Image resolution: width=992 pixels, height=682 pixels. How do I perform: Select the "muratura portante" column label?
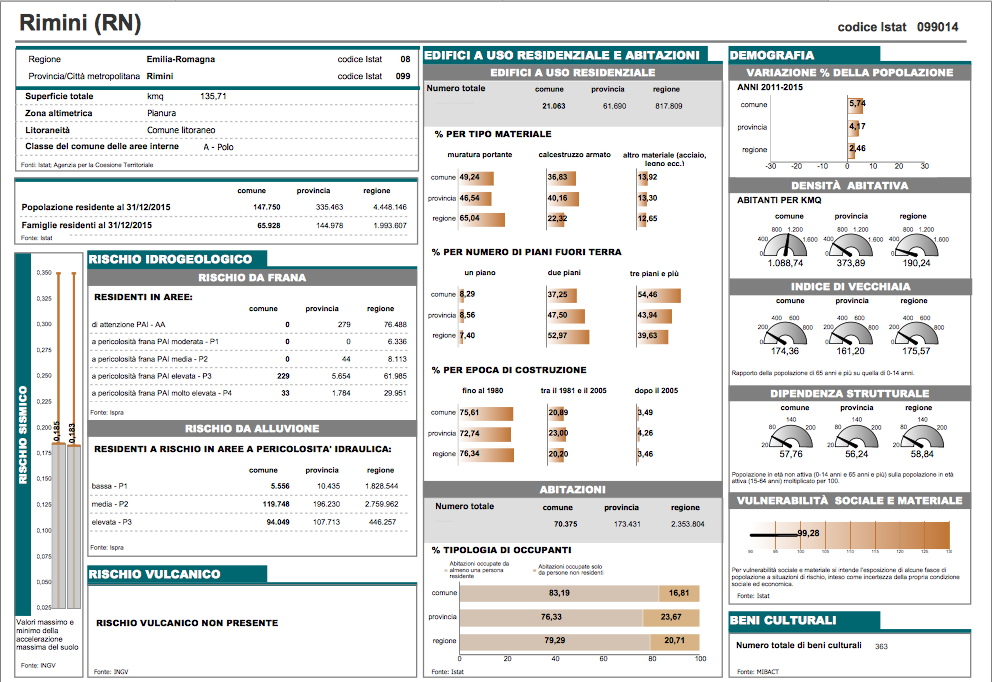click(x=480, y=155)
